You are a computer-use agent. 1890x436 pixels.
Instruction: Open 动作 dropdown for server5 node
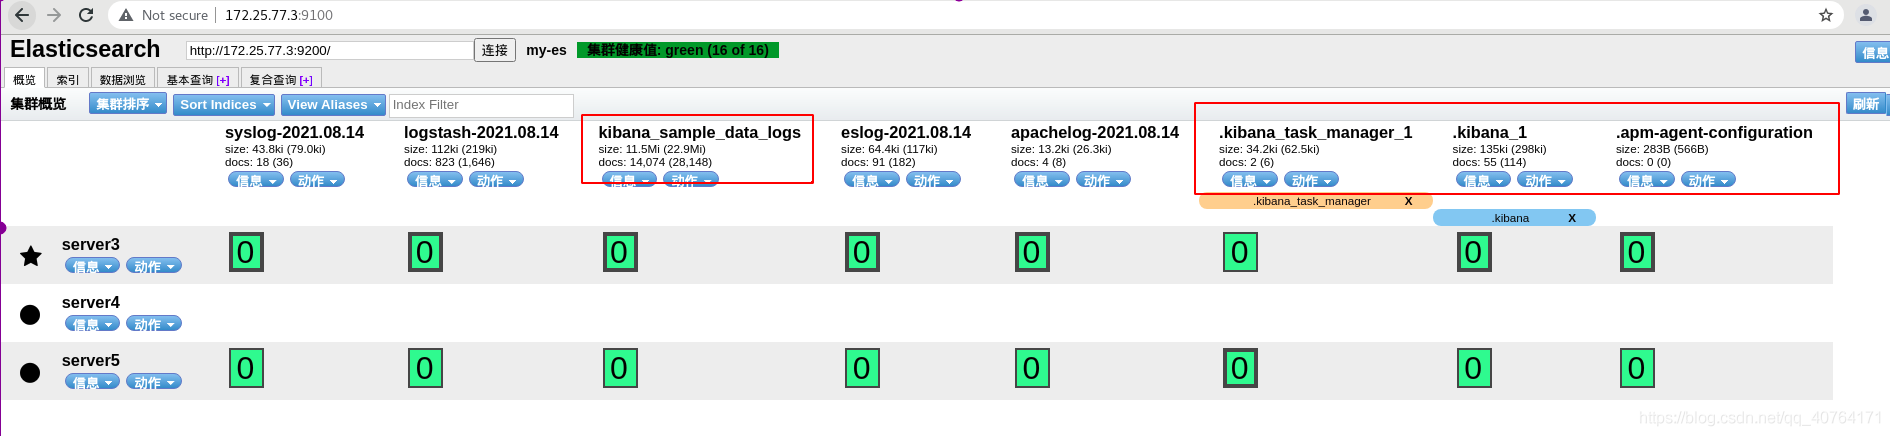[x=154, y=382]
